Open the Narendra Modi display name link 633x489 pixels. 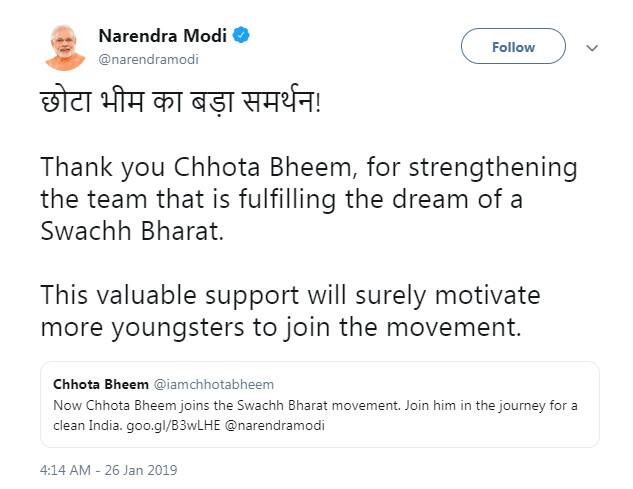coord(163,36)
